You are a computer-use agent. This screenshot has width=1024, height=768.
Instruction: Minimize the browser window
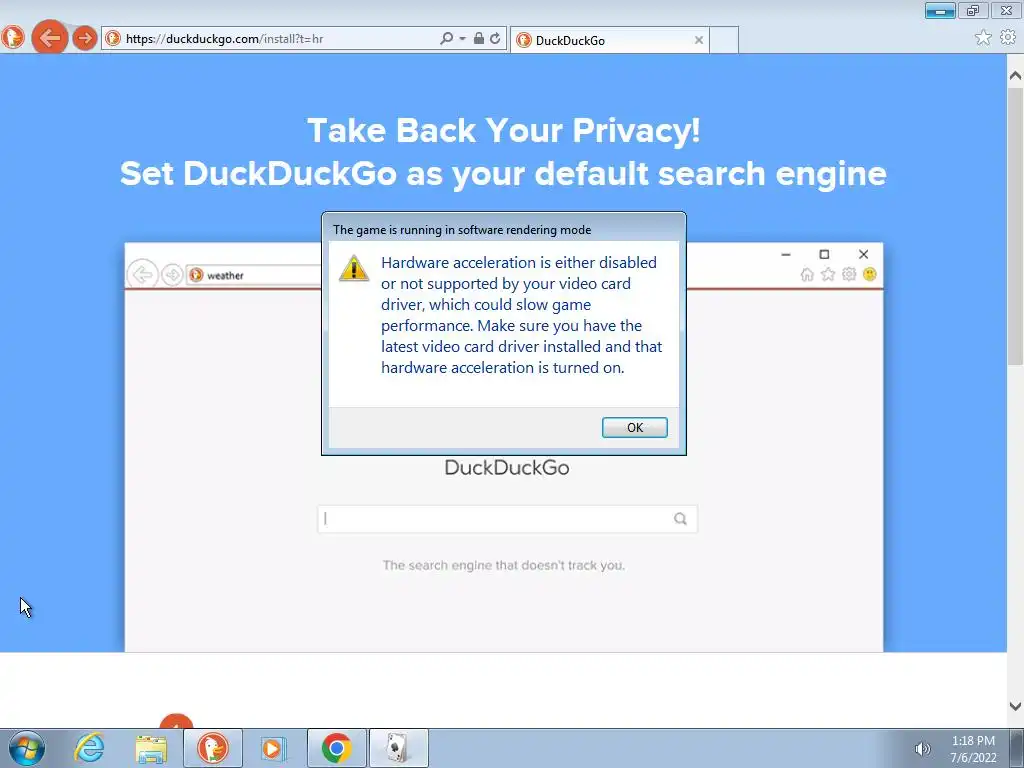[940, 10]
